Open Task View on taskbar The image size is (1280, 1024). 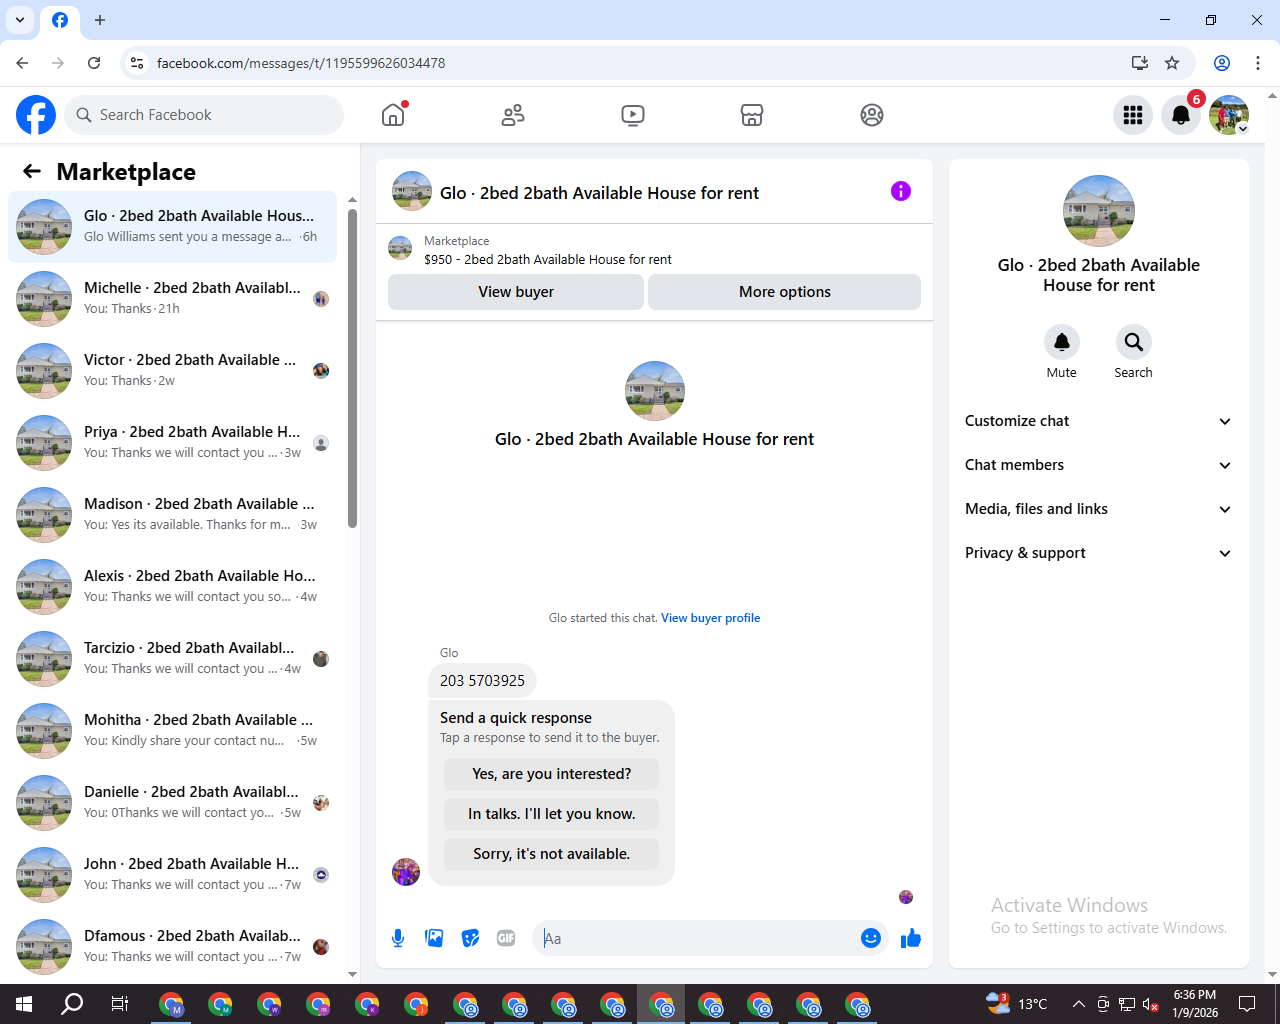point(120,1004)
